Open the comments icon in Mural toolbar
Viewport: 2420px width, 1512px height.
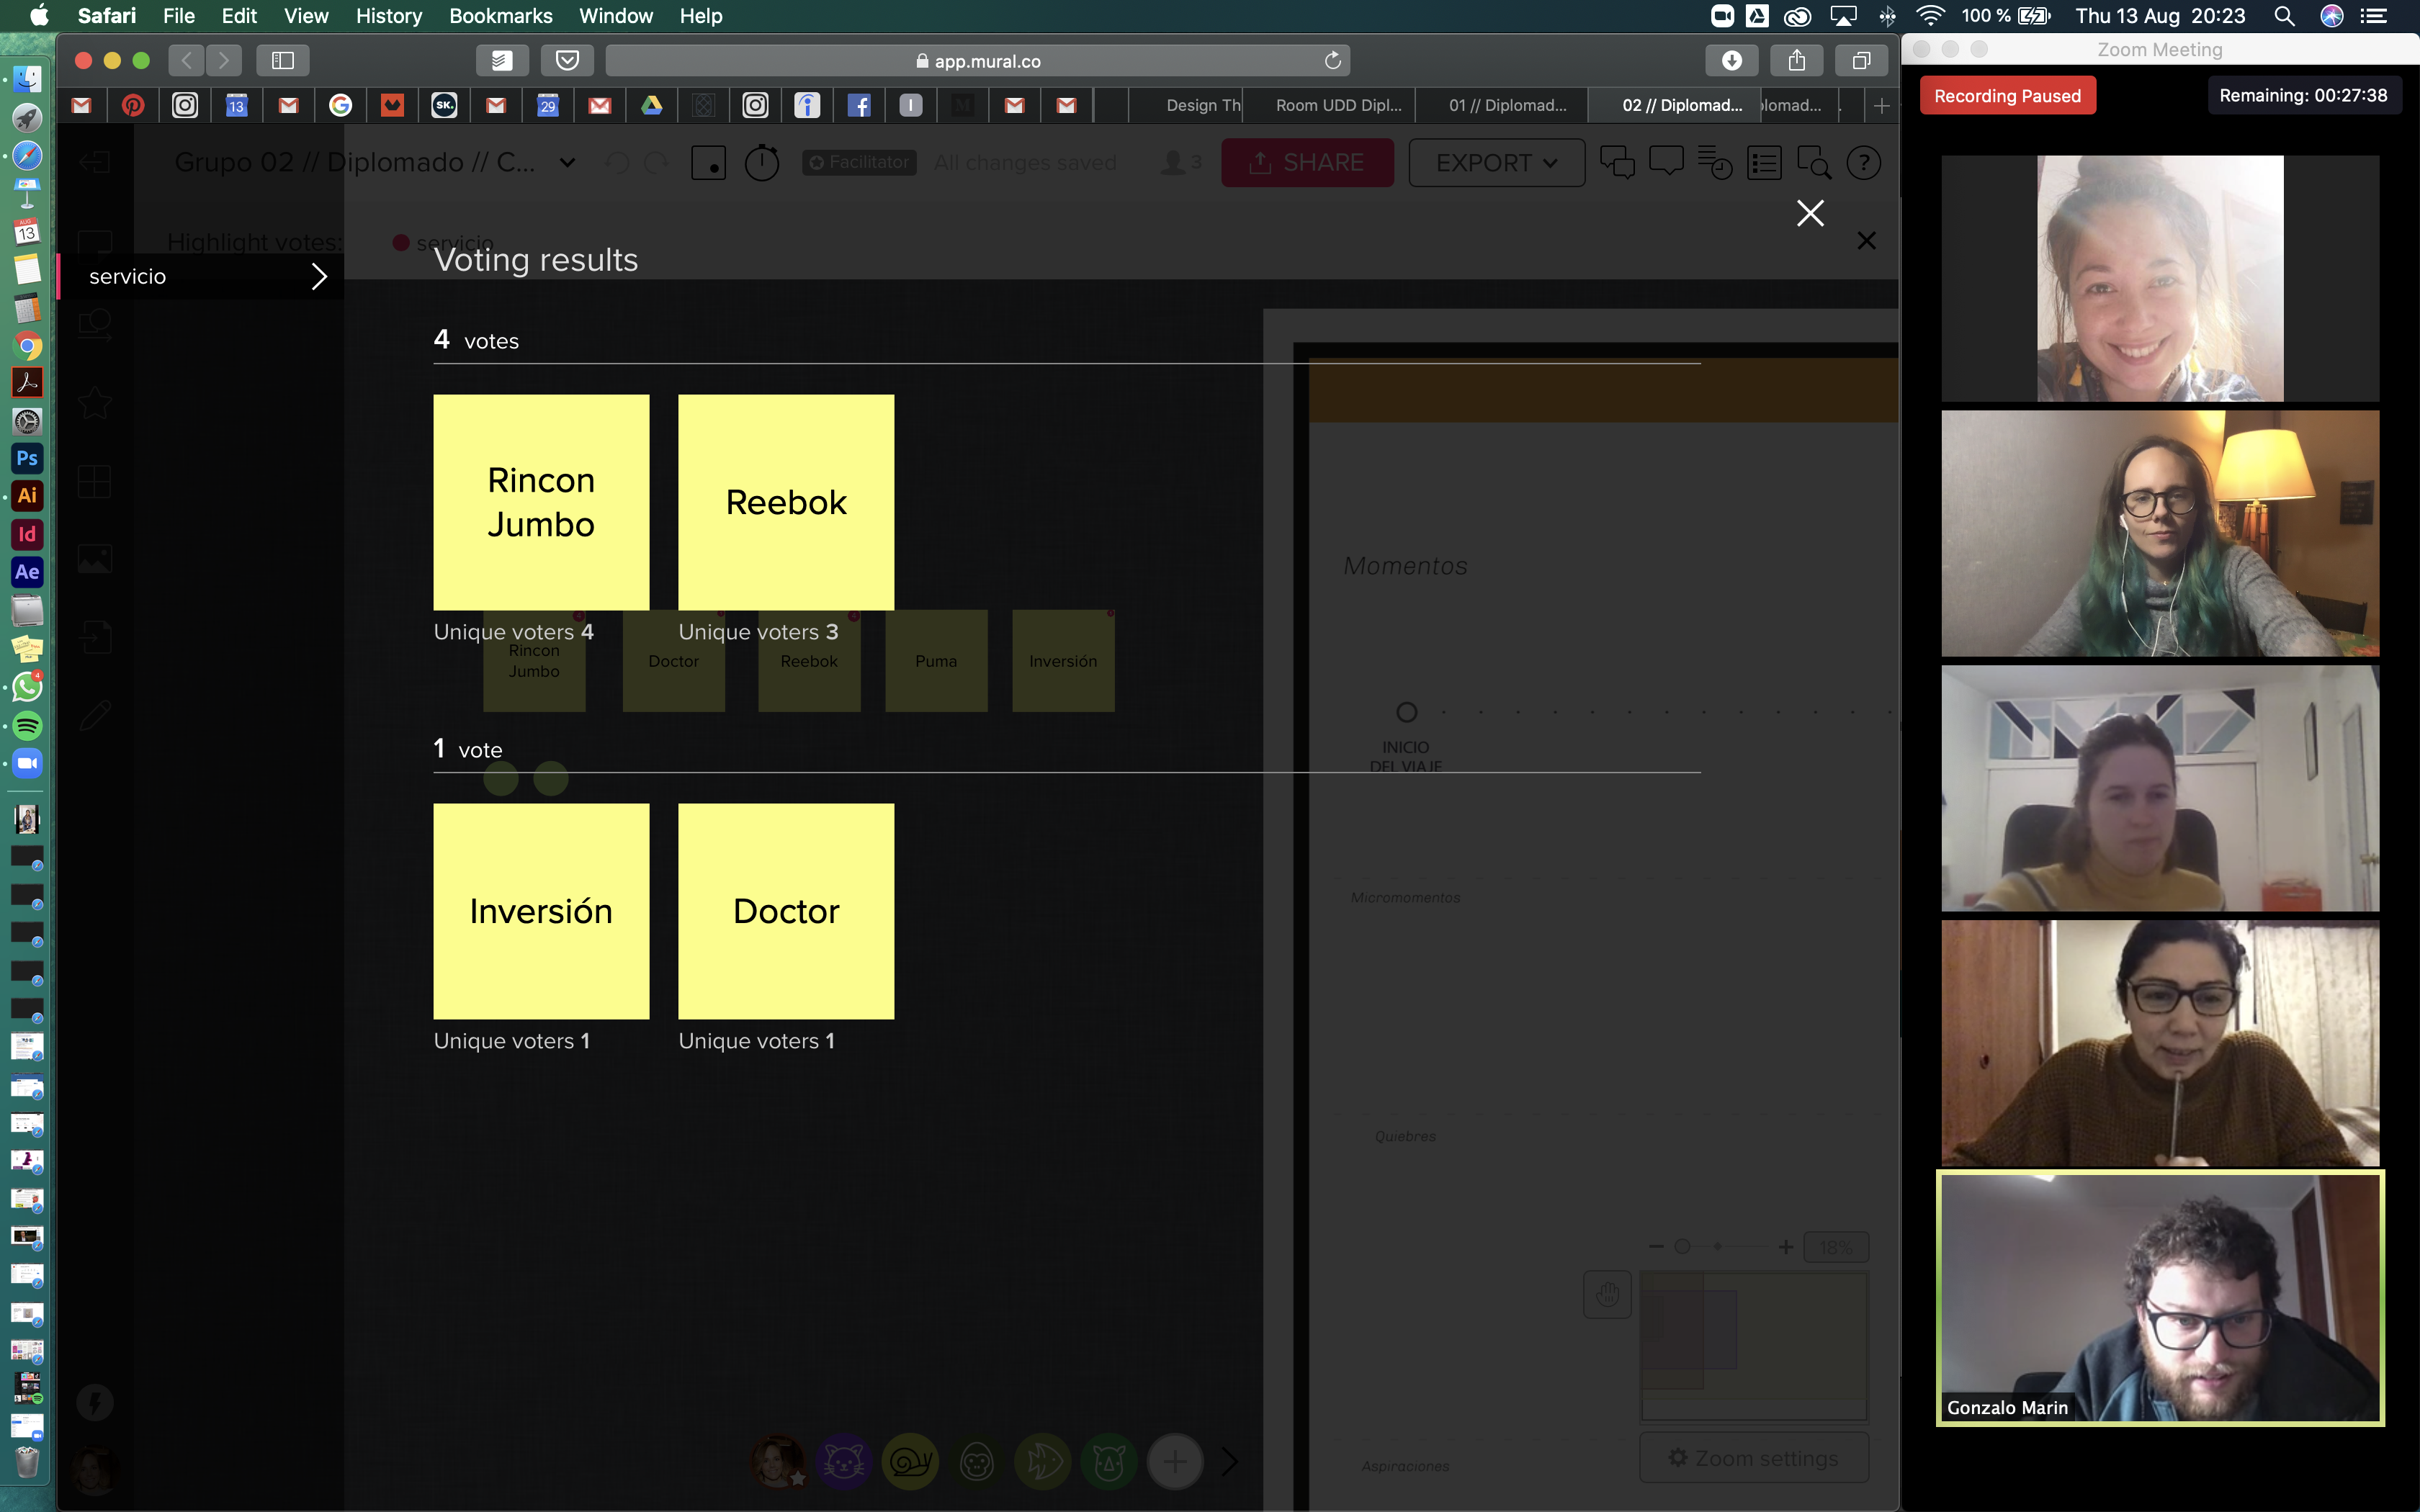(1666, 162)
